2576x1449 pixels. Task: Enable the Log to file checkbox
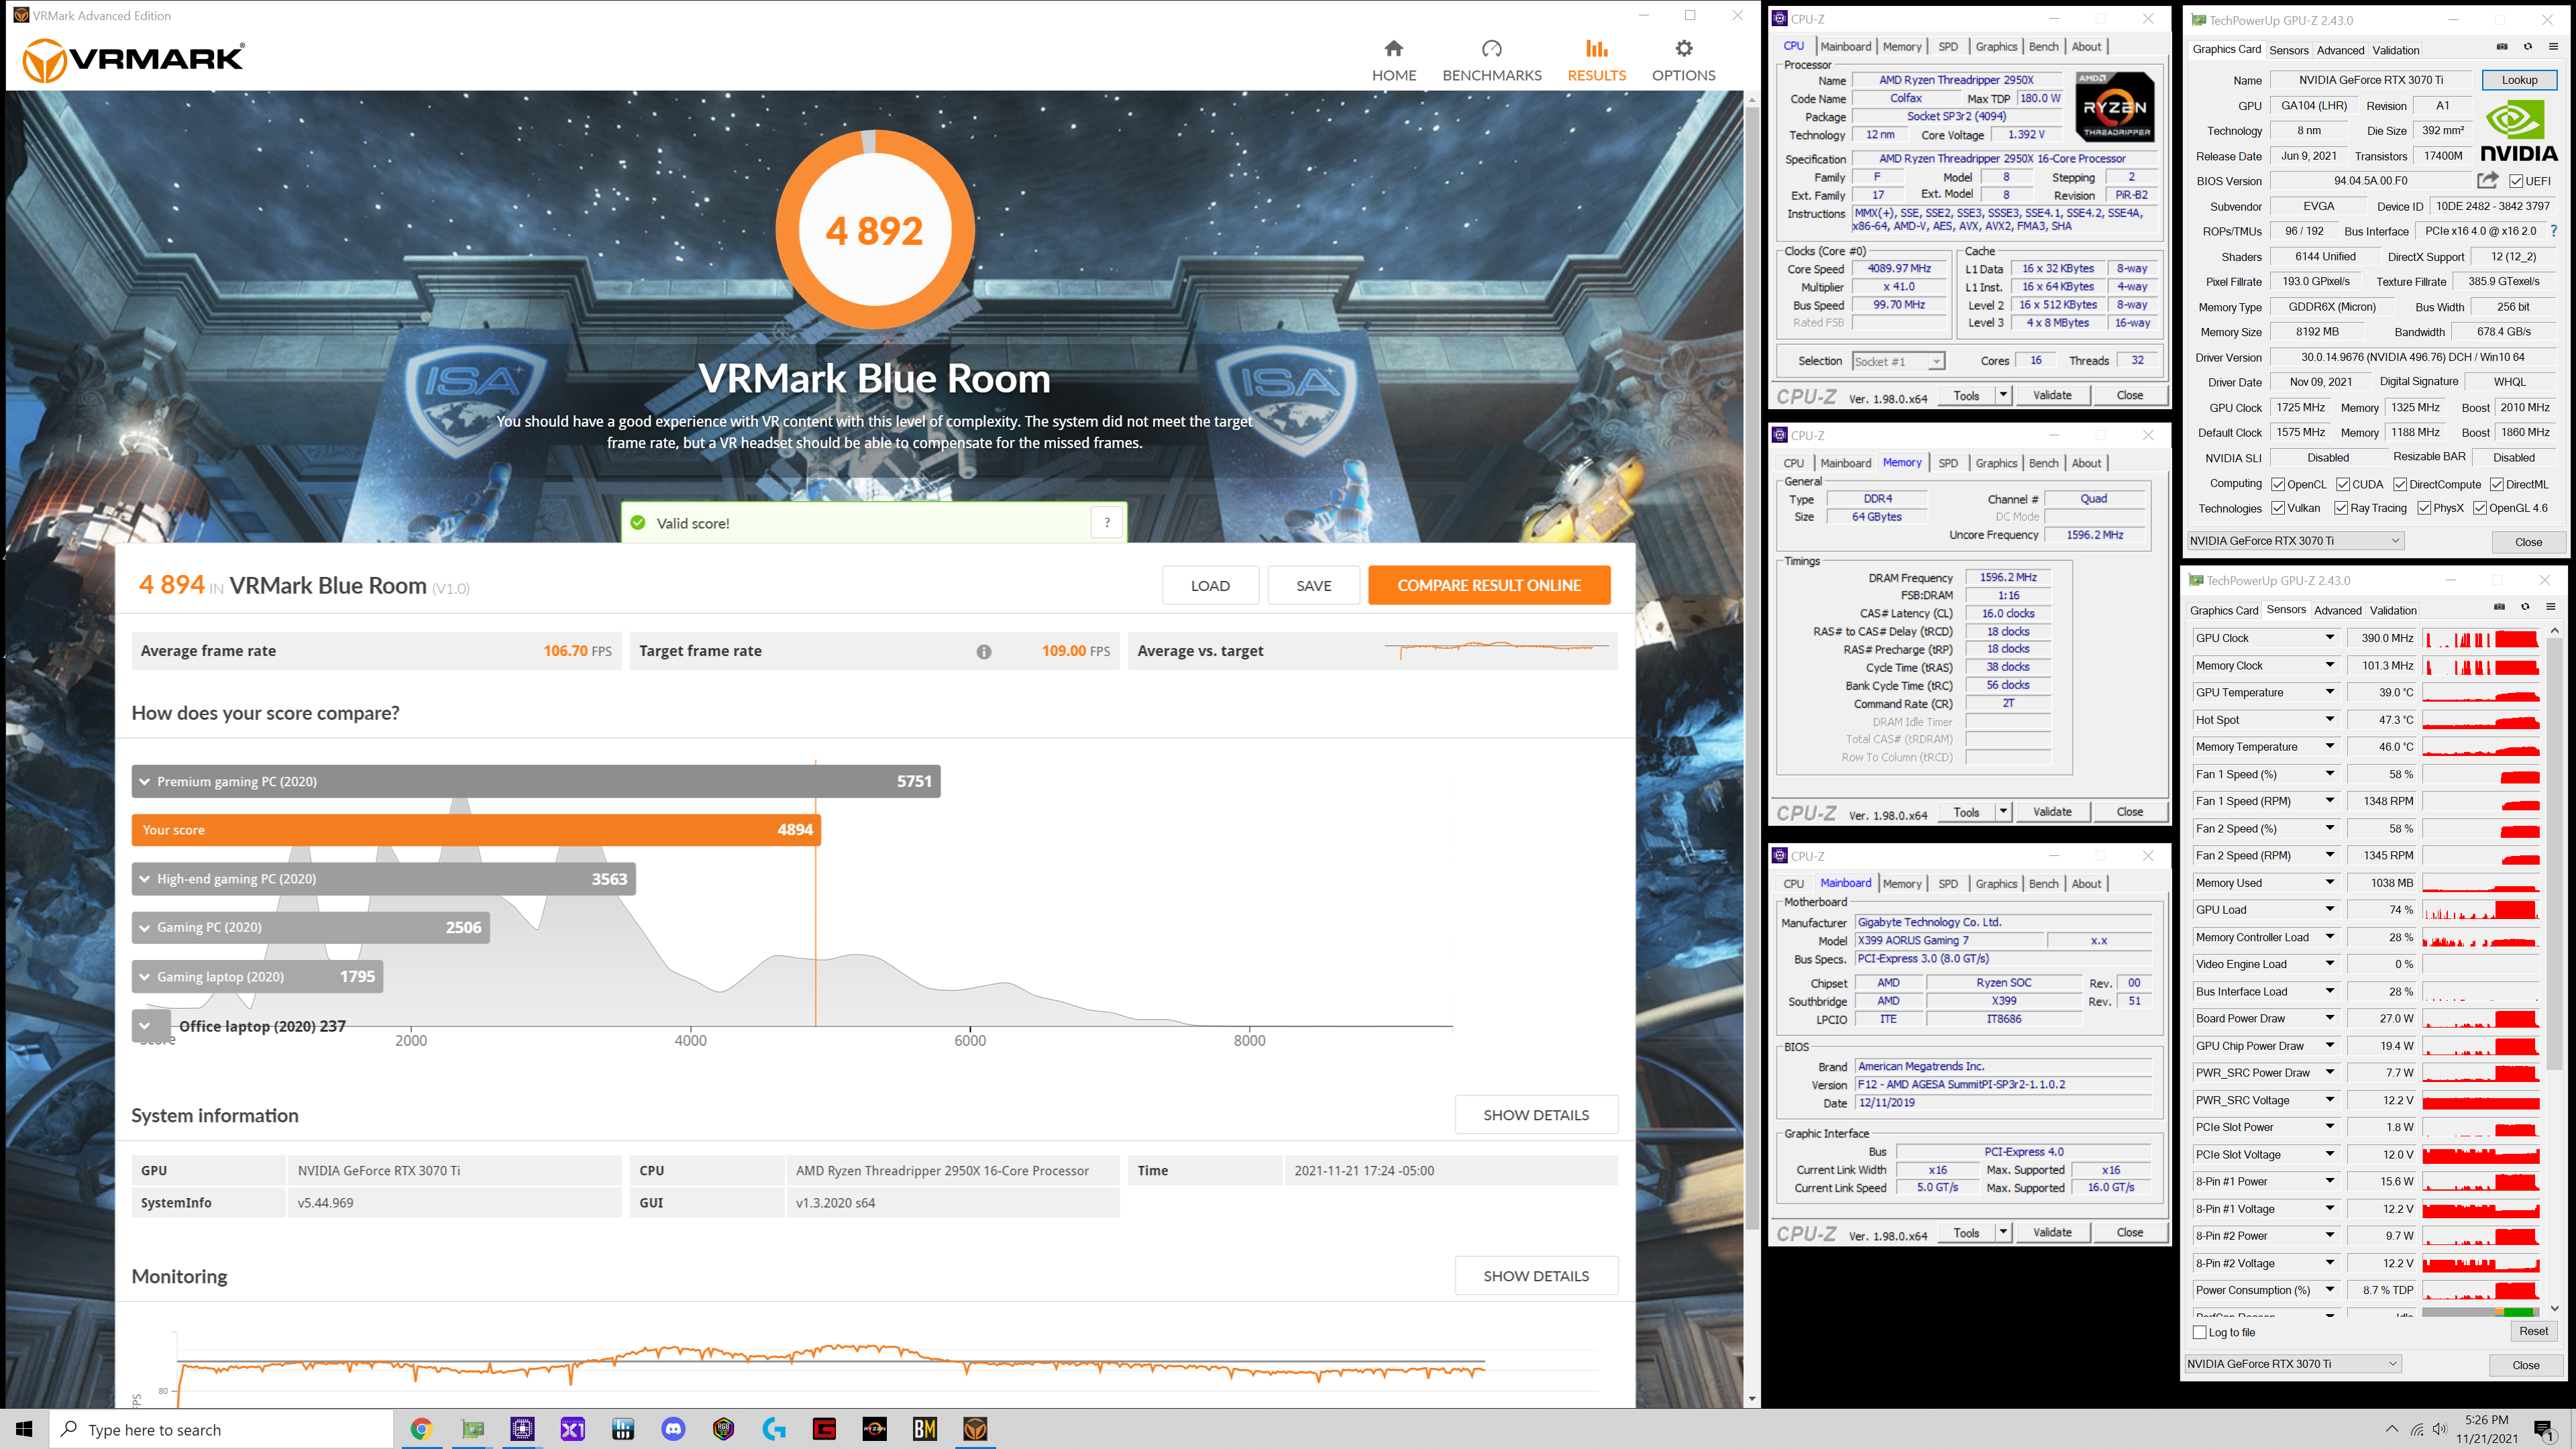[2200, 1332]
